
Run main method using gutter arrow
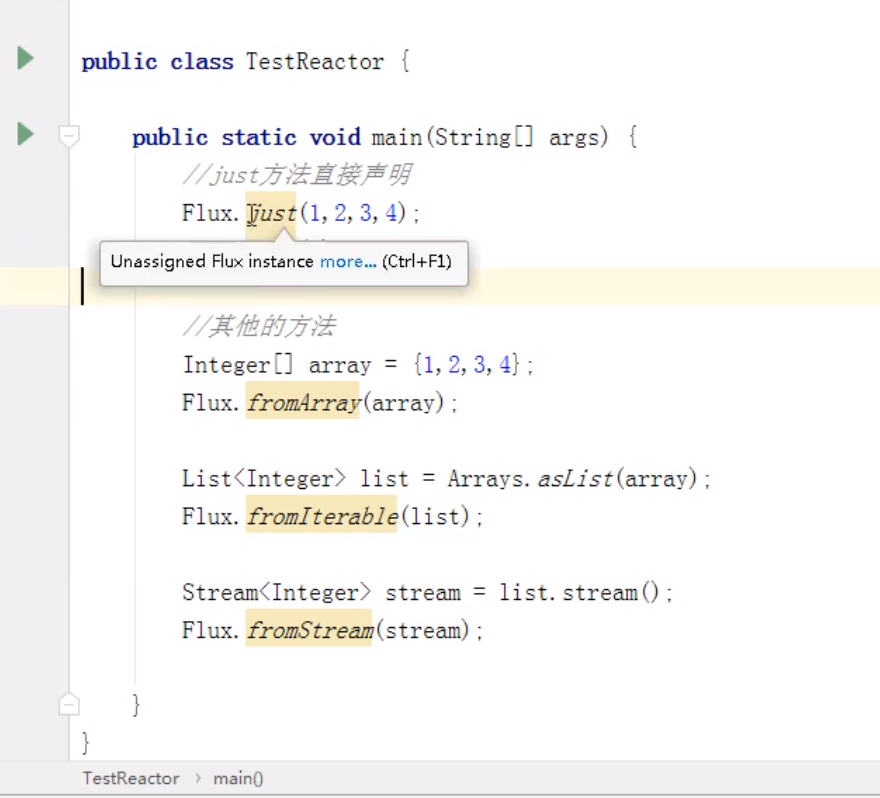click(x=26, y=135)
